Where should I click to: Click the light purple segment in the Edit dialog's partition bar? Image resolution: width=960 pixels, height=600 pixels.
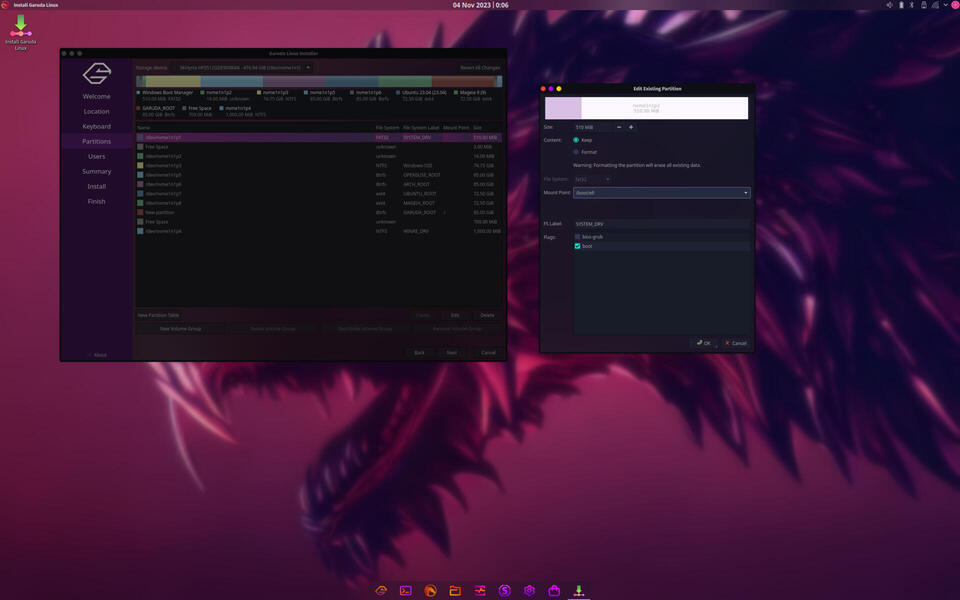point(563,108)
